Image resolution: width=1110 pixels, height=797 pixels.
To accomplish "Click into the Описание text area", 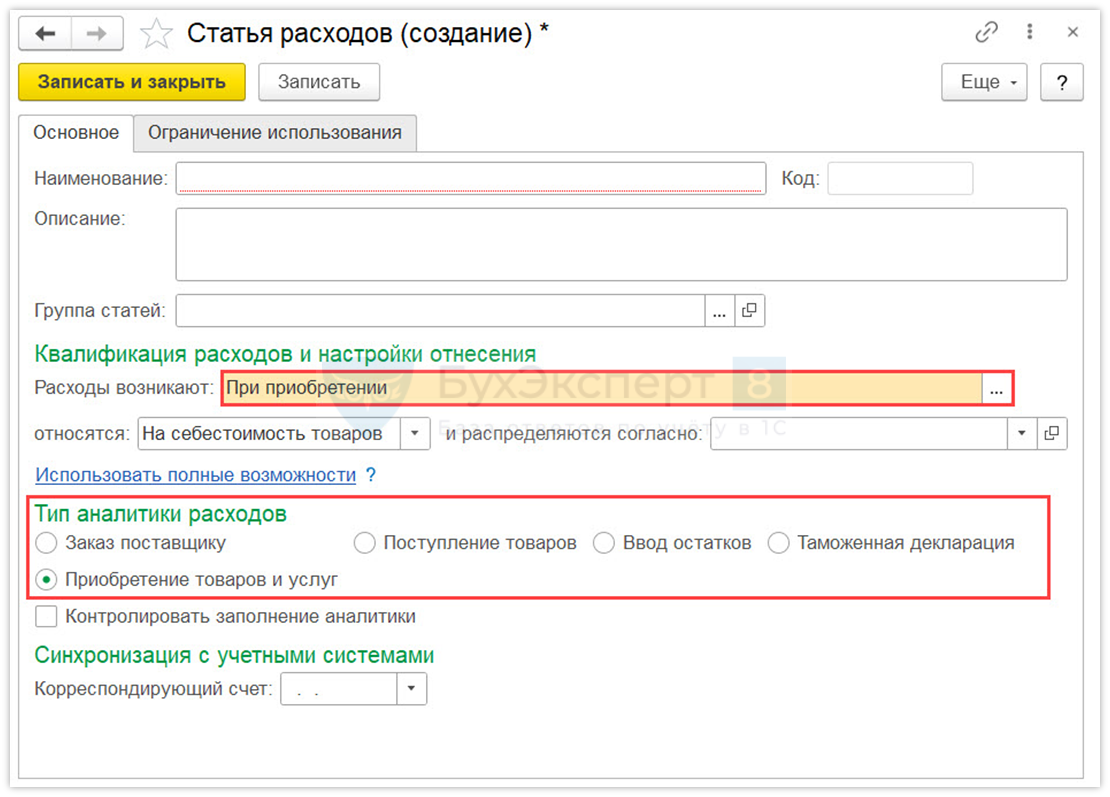I will [622, 244].
